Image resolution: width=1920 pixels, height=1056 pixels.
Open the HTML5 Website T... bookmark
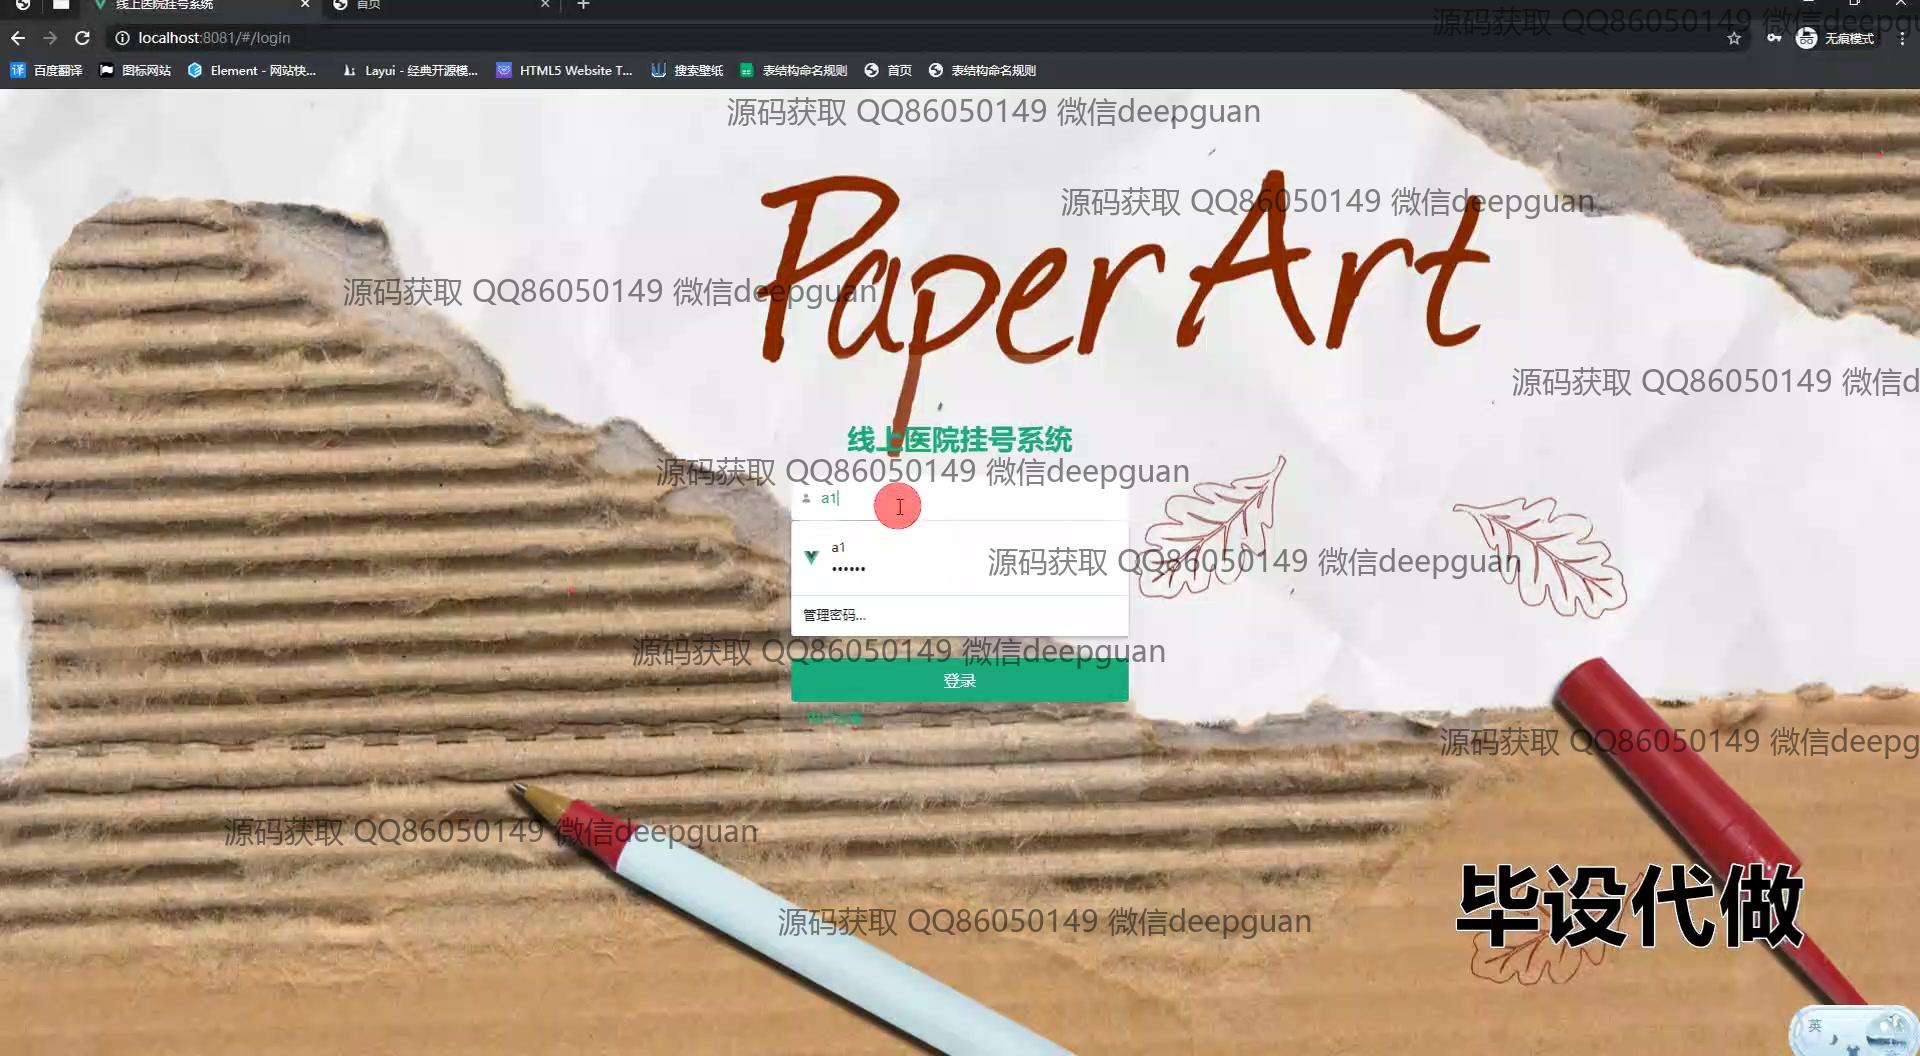point(565,70)
